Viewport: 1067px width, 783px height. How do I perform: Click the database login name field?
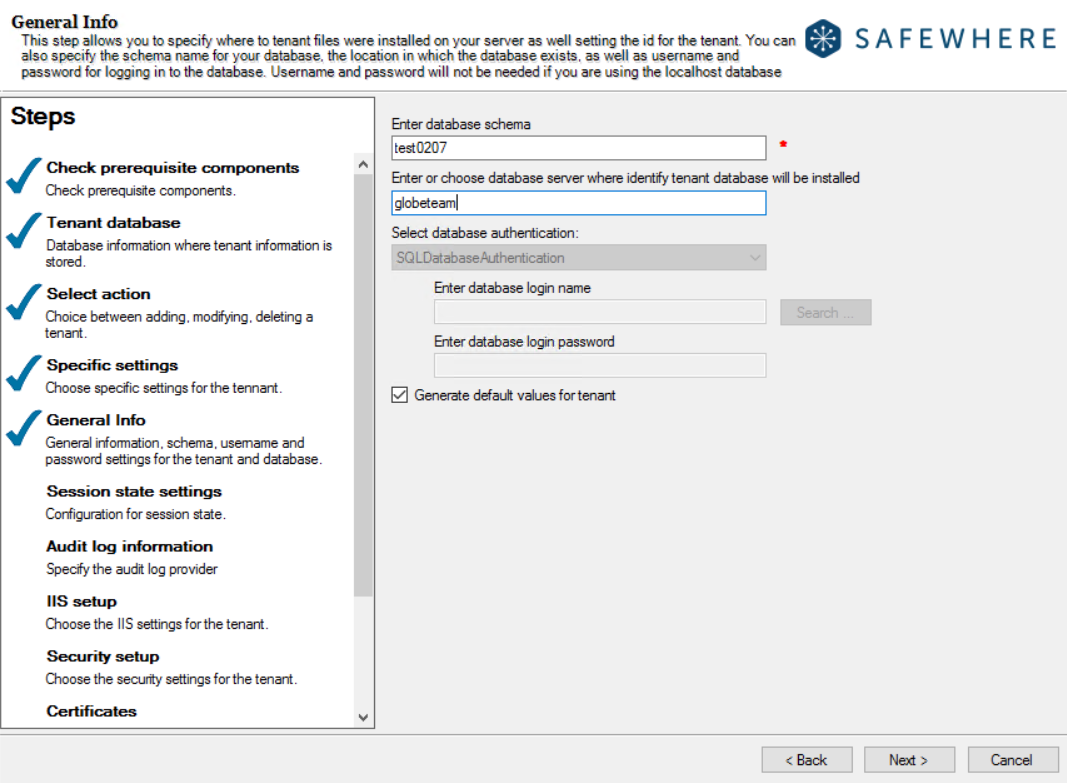pos(600,312)
